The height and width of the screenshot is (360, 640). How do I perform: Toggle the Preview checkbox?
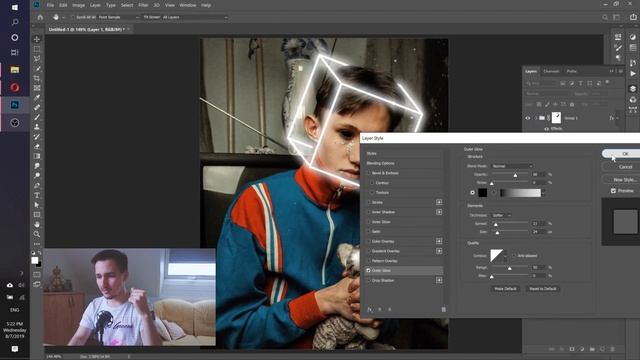point(613,191)
